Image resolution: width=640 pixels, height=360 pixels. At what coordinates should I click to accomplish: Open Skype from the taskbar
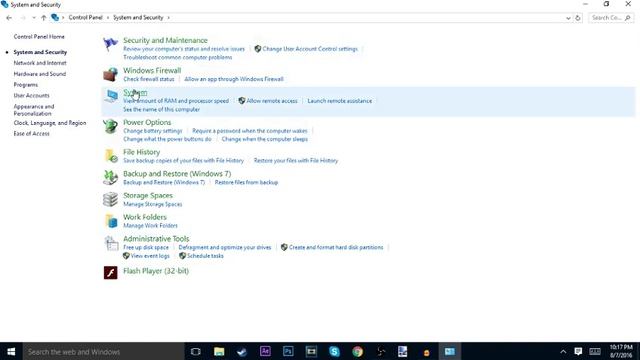(334, 351)
